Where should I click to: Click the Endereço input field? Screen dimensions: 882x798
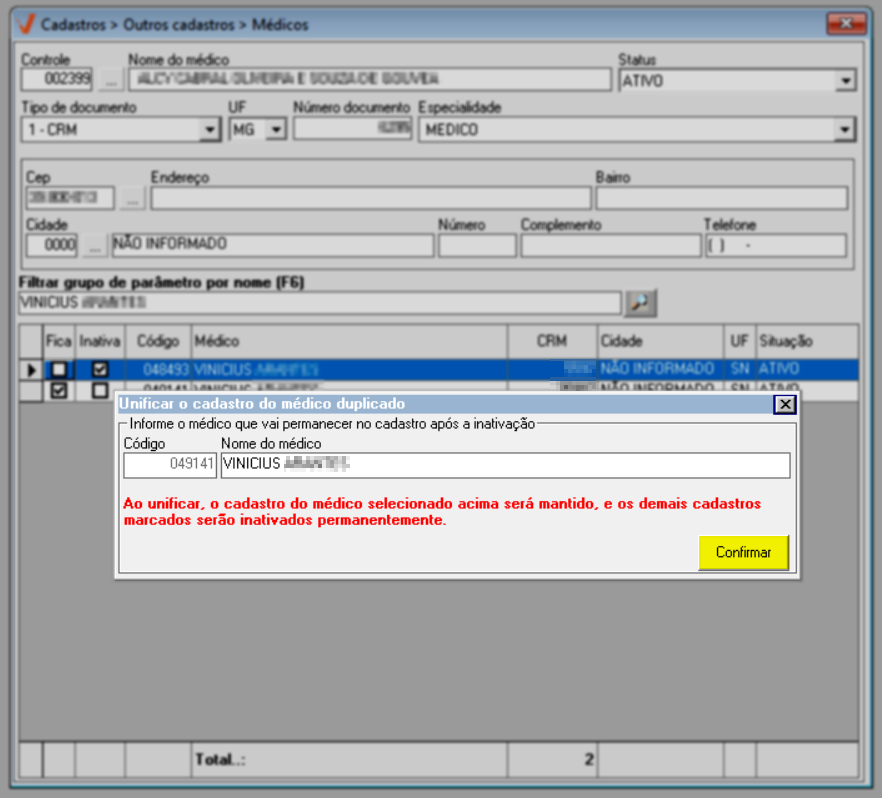pyautogui.click(x=371, y=199)
